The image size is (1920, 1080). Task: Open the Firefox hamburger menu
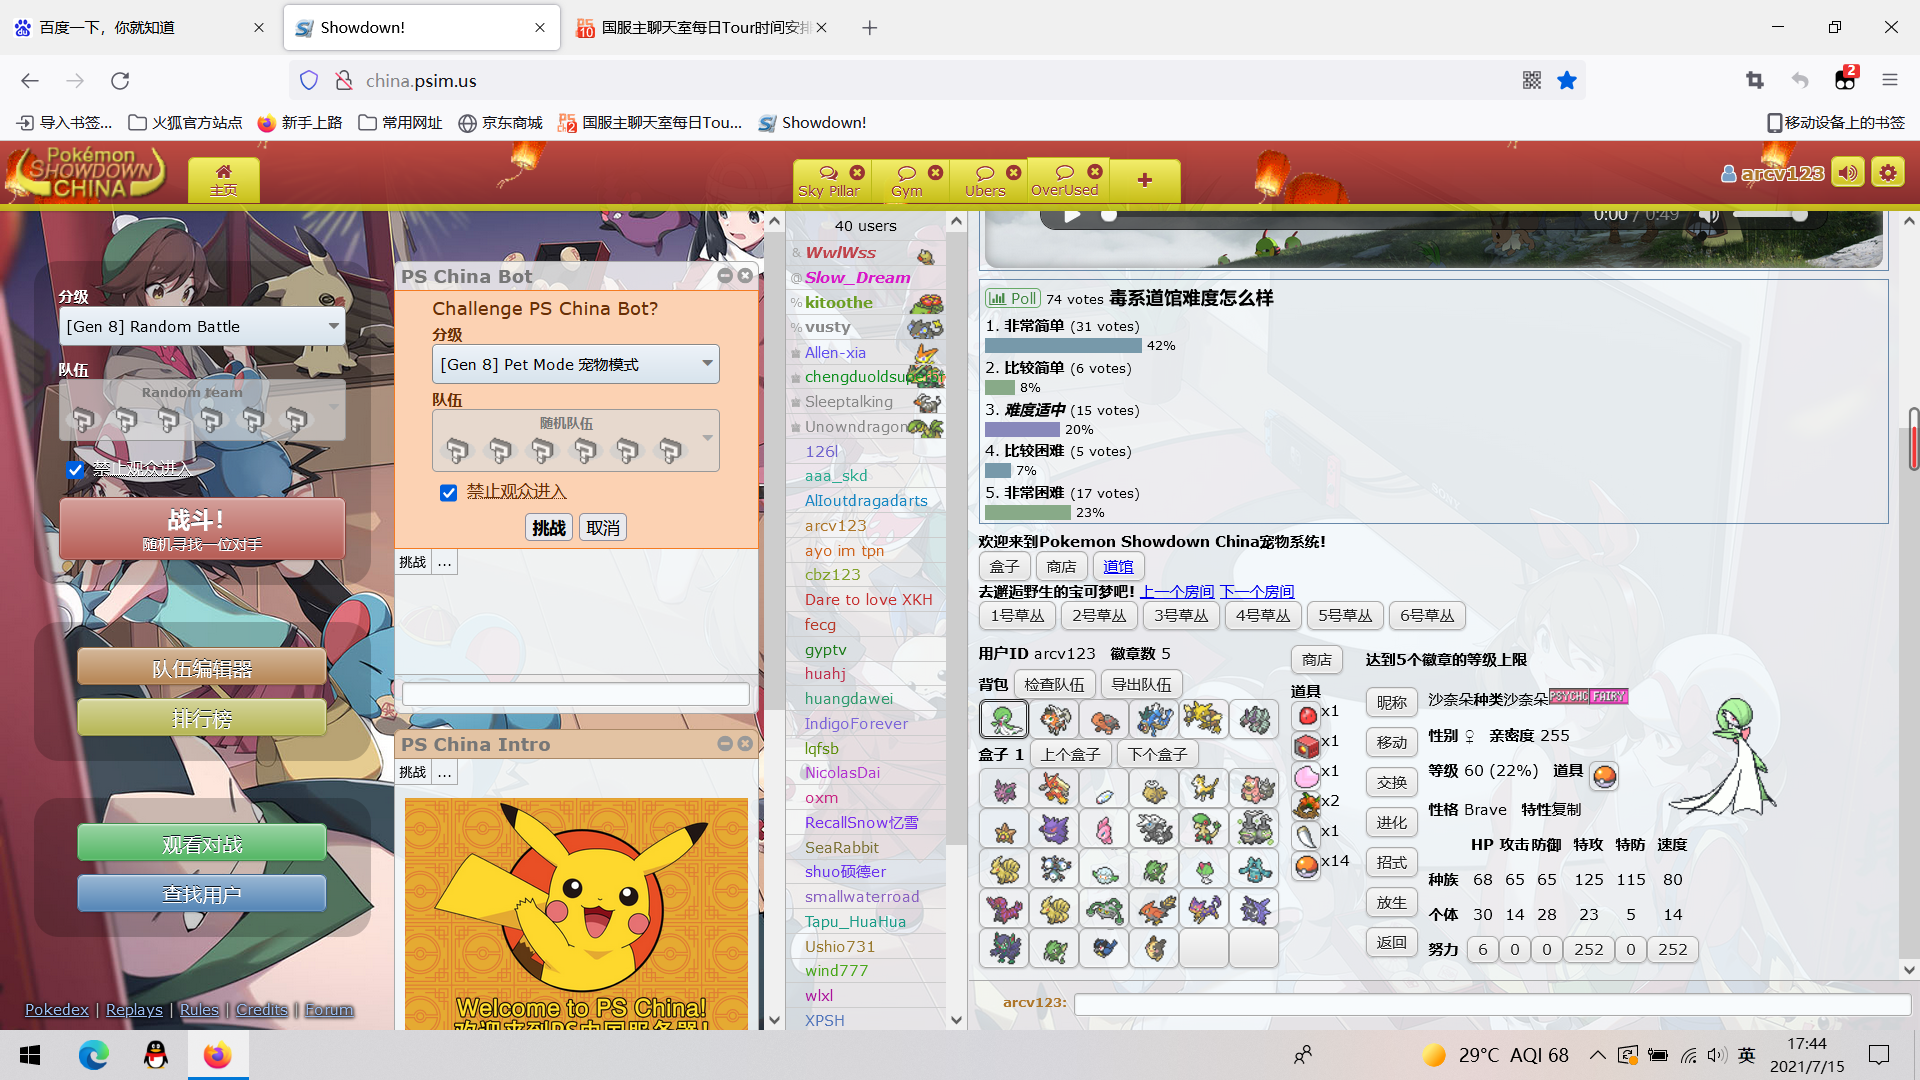1889,80
